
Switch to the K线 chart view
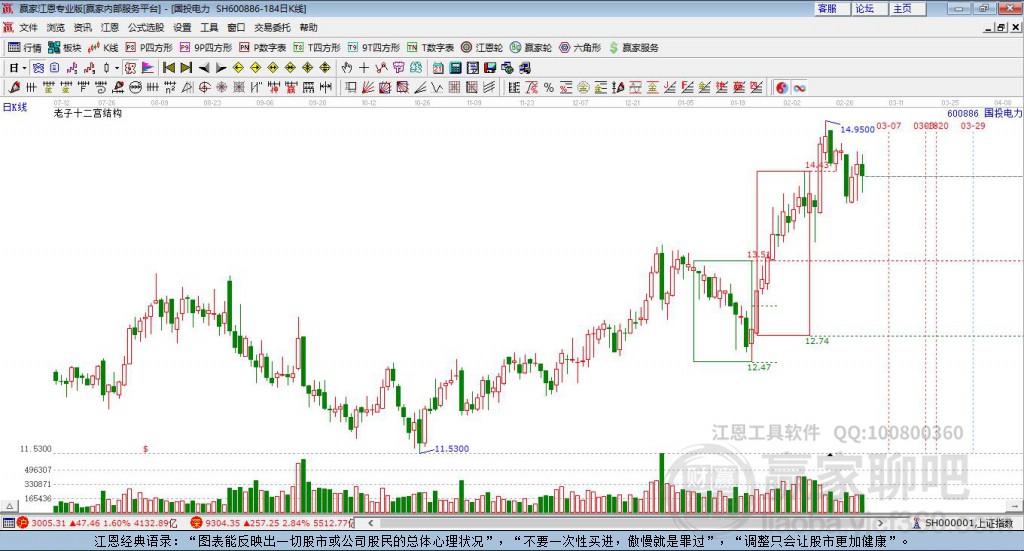pyautogui.click(x=103, y=48)
